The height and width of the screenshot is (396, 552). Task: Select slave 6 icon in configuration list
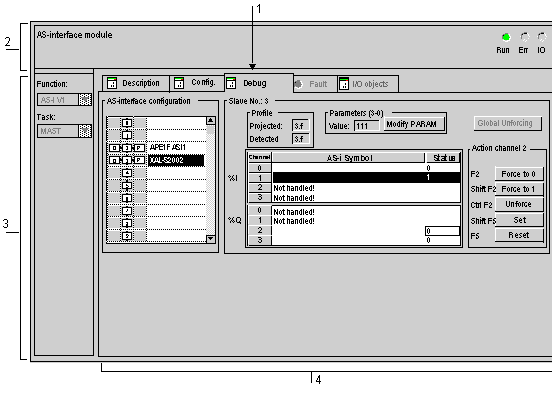tap(127, 198)
